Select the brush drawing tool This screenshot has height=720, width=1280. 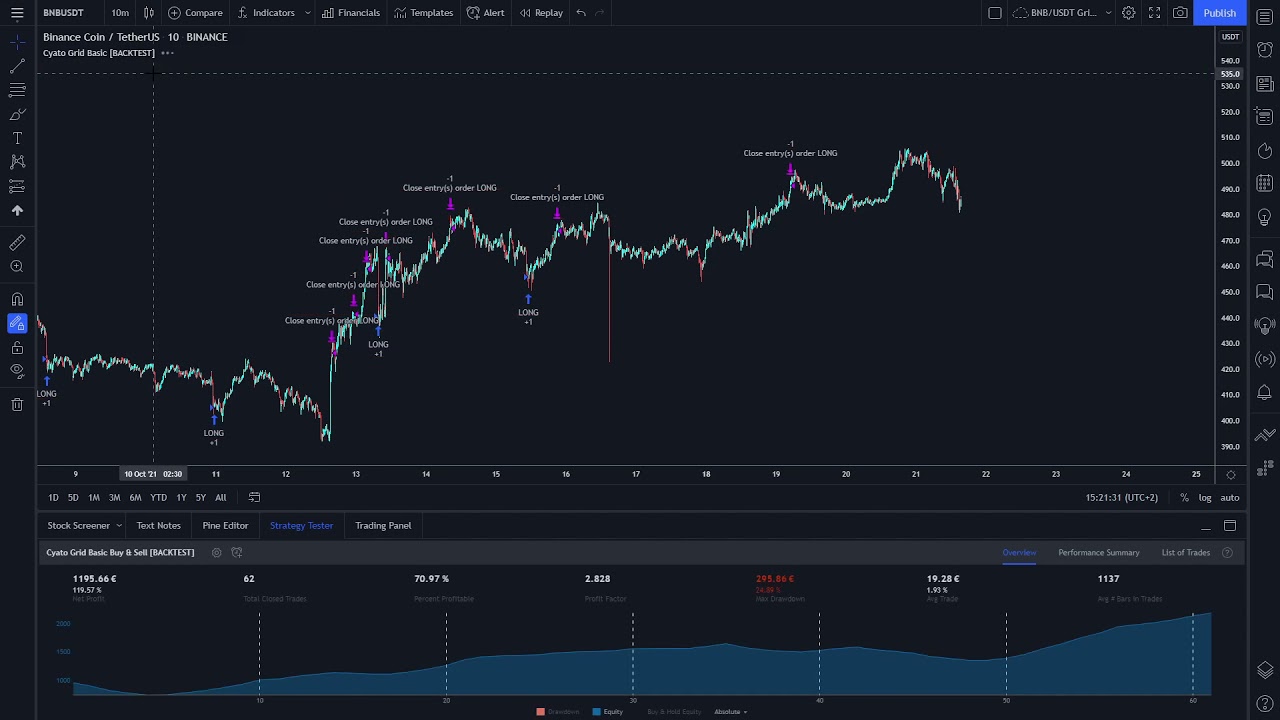click(17, 114)
